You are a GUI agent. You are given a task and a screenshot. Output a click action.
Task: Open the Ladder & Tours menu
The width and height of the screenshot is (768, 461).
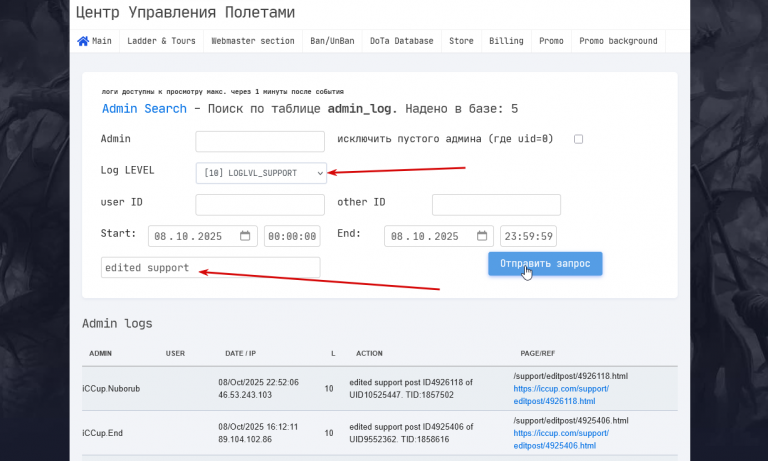point(161,41)
